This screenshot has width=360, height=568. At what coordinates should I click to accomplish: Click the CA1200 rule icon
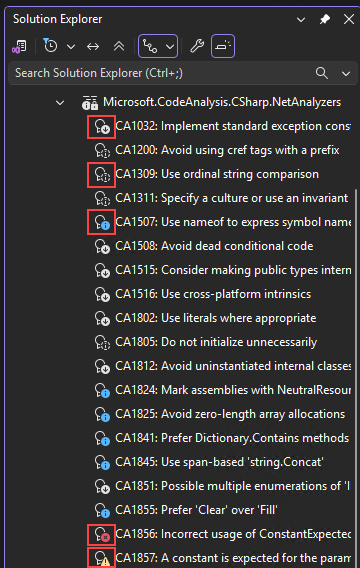point(102,151)
